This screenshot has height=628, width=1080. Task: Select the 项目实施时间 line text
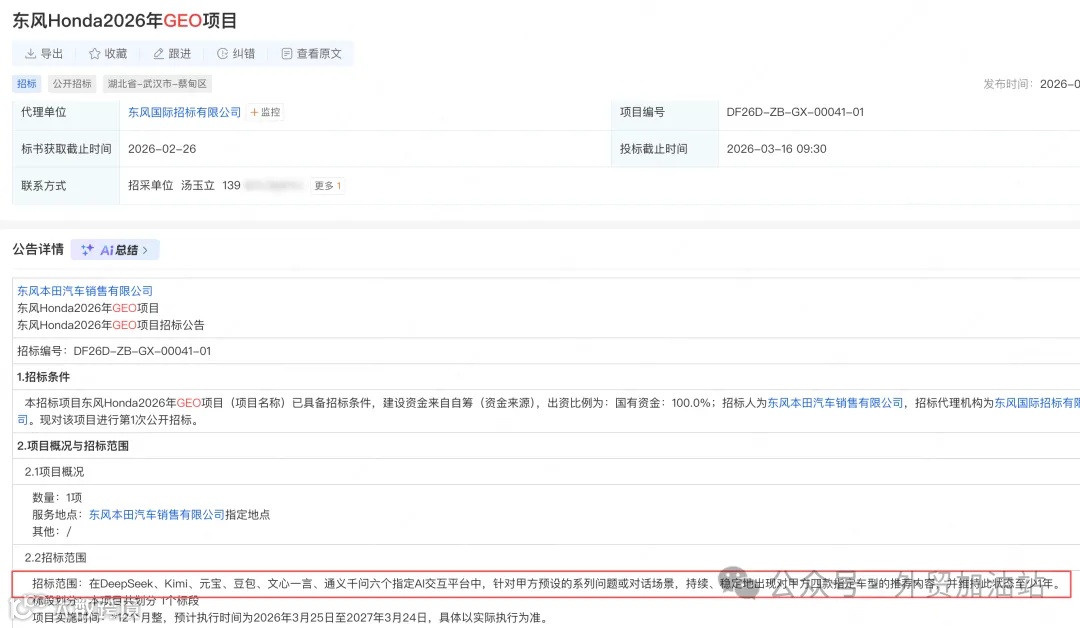coord(290,618)
